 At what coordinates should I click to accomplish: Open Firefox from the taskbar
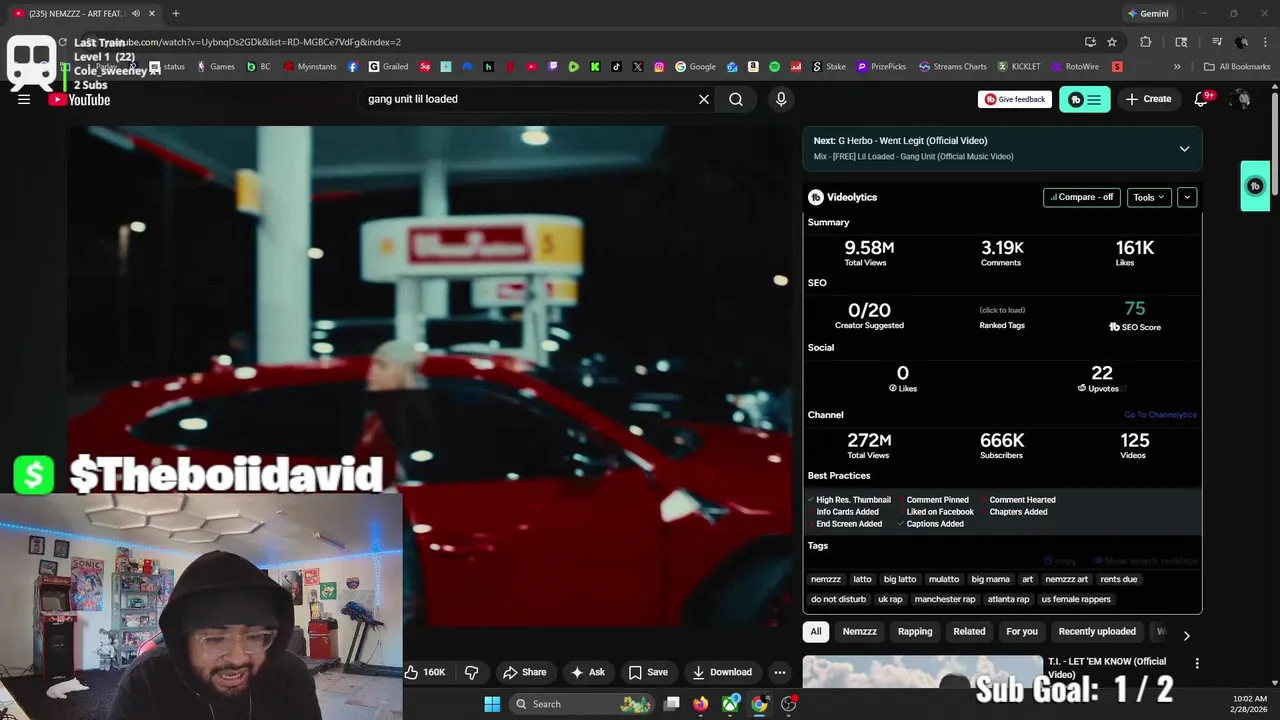coord(701,704)
